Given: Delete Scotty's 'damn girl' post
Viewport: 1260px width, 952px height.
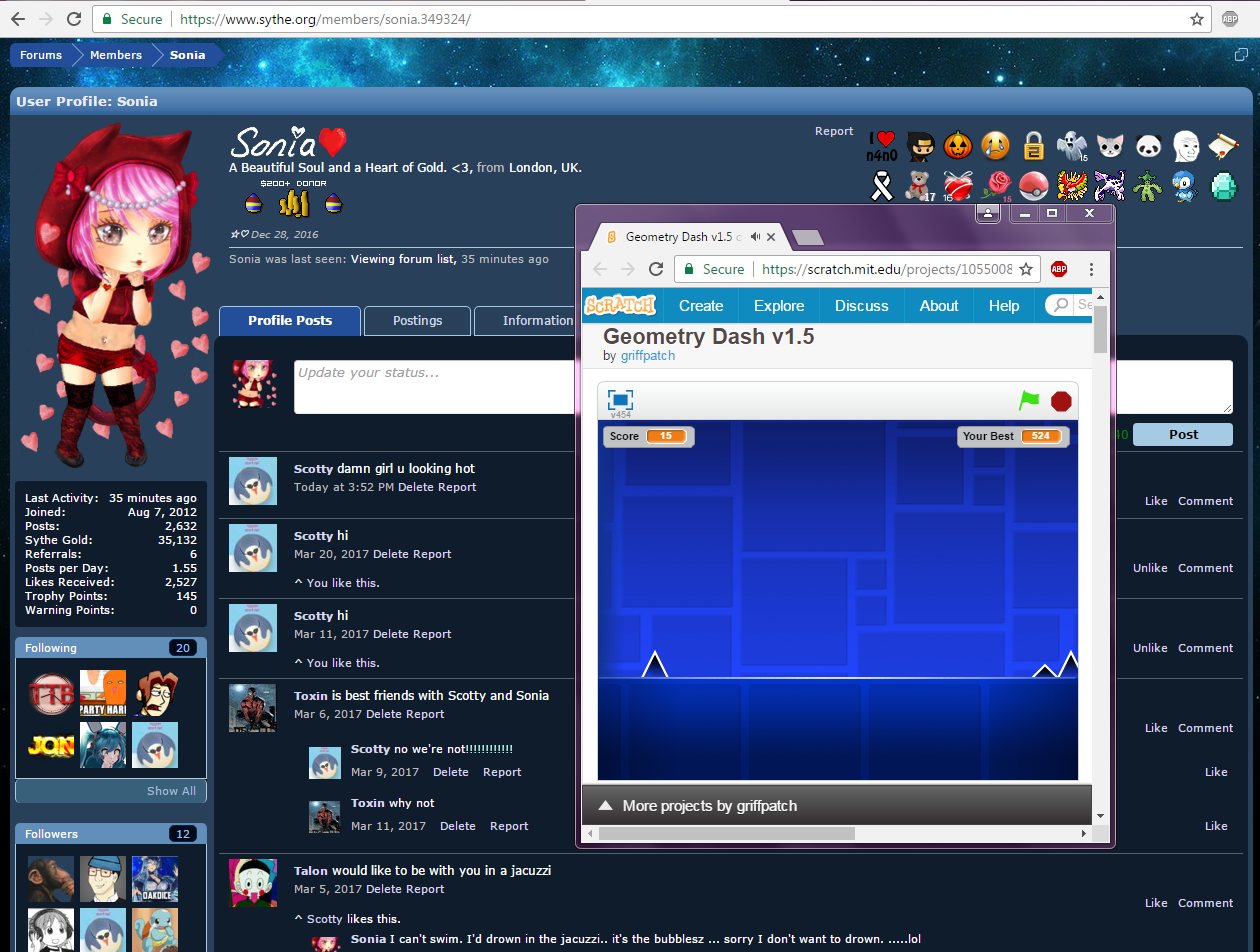Looking at the screenshot, I should click(416, 487).
